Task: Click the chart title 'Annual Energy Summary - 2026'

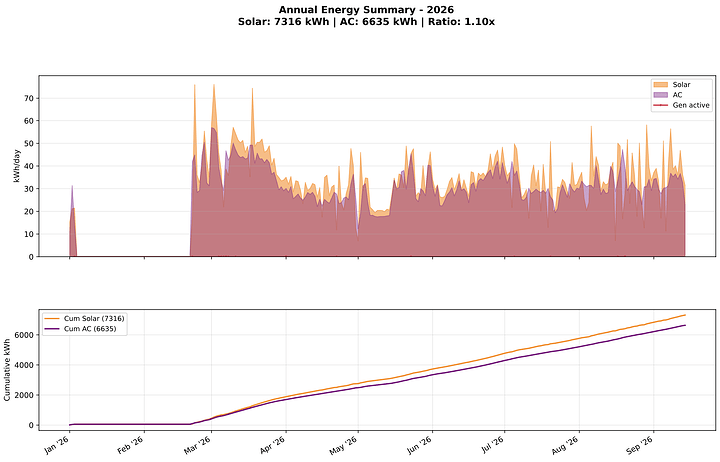Action: (366, 10)
